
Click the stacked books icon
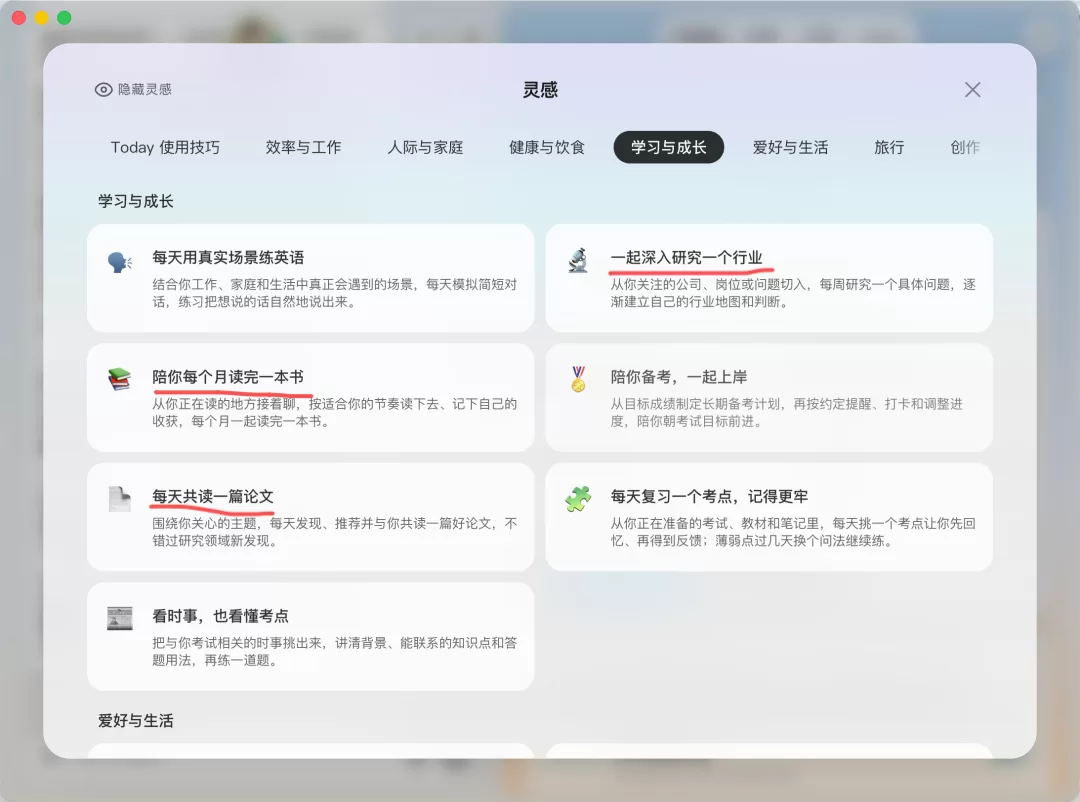120,380
